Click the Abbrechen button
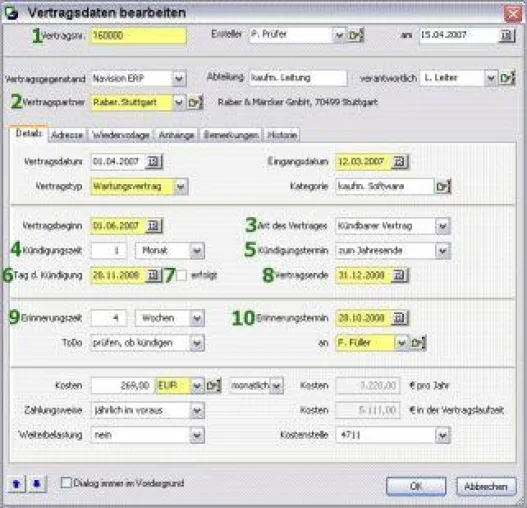The width and height of the screenshot is (527, 508). (x=486, y=486)
